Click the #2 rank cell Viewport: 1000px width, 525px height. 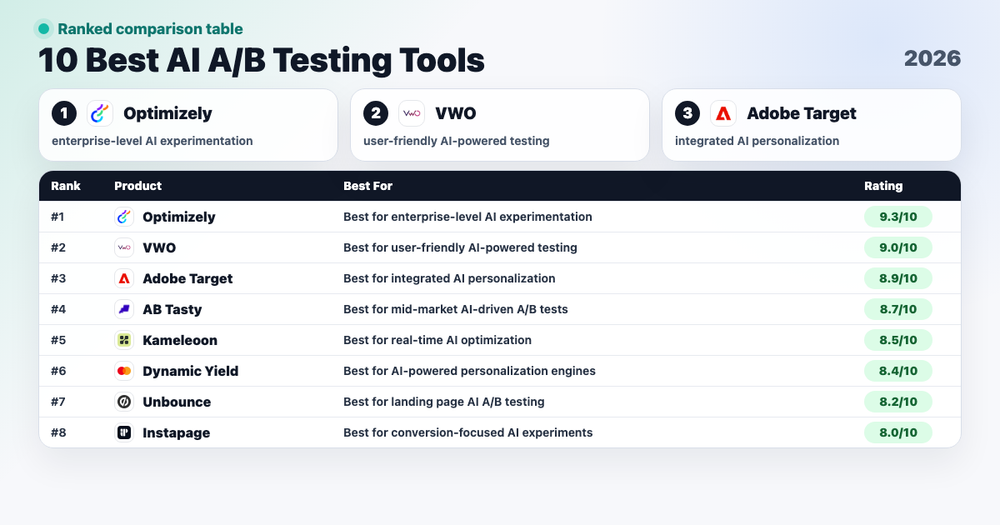(59, 248)
